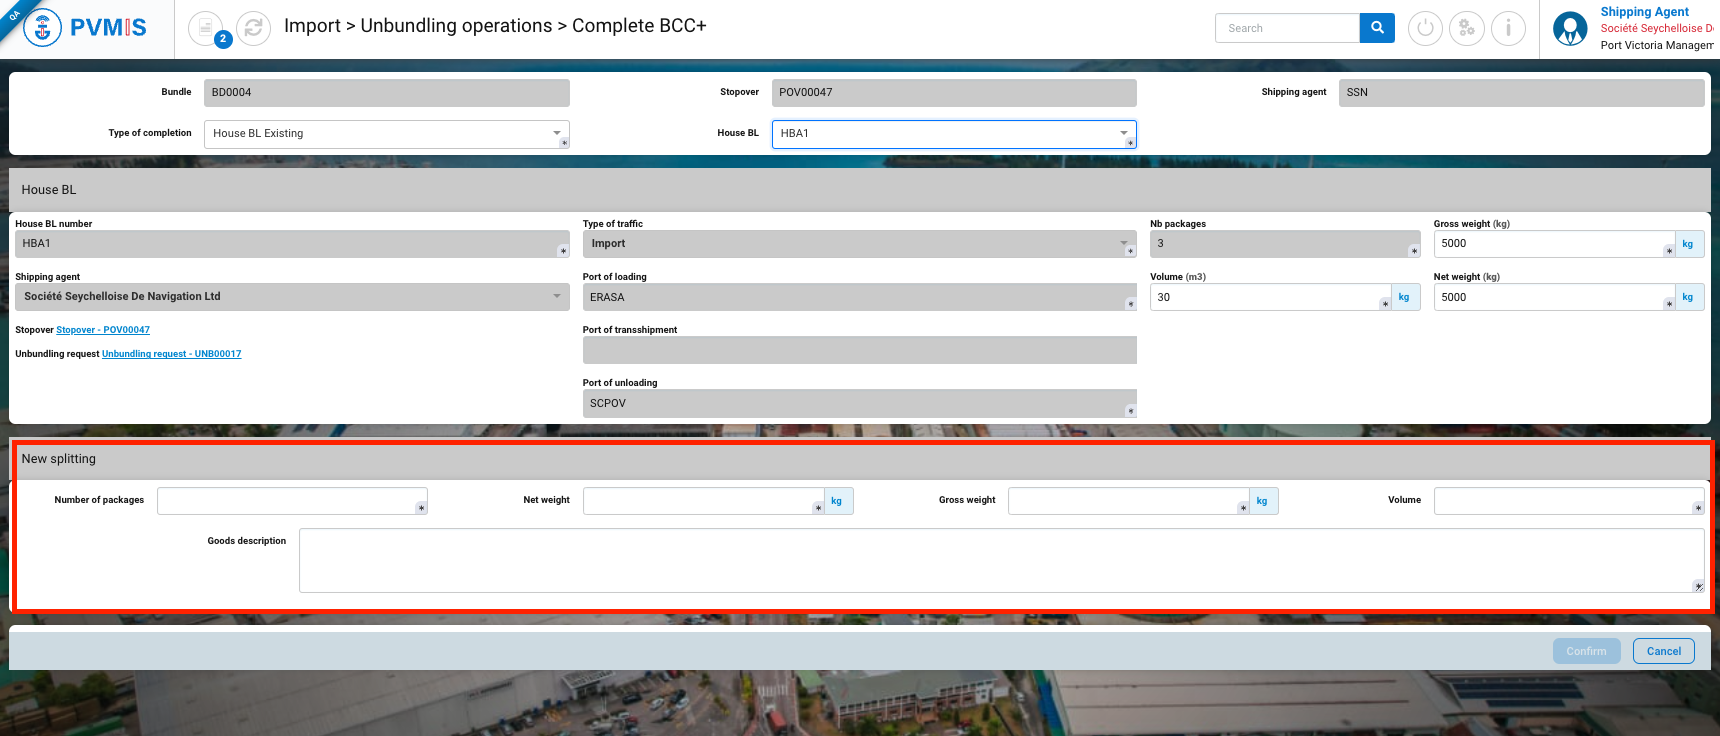Expand the Type of completion dropdown
1720x736 pixels.
[x=386, y=134]
